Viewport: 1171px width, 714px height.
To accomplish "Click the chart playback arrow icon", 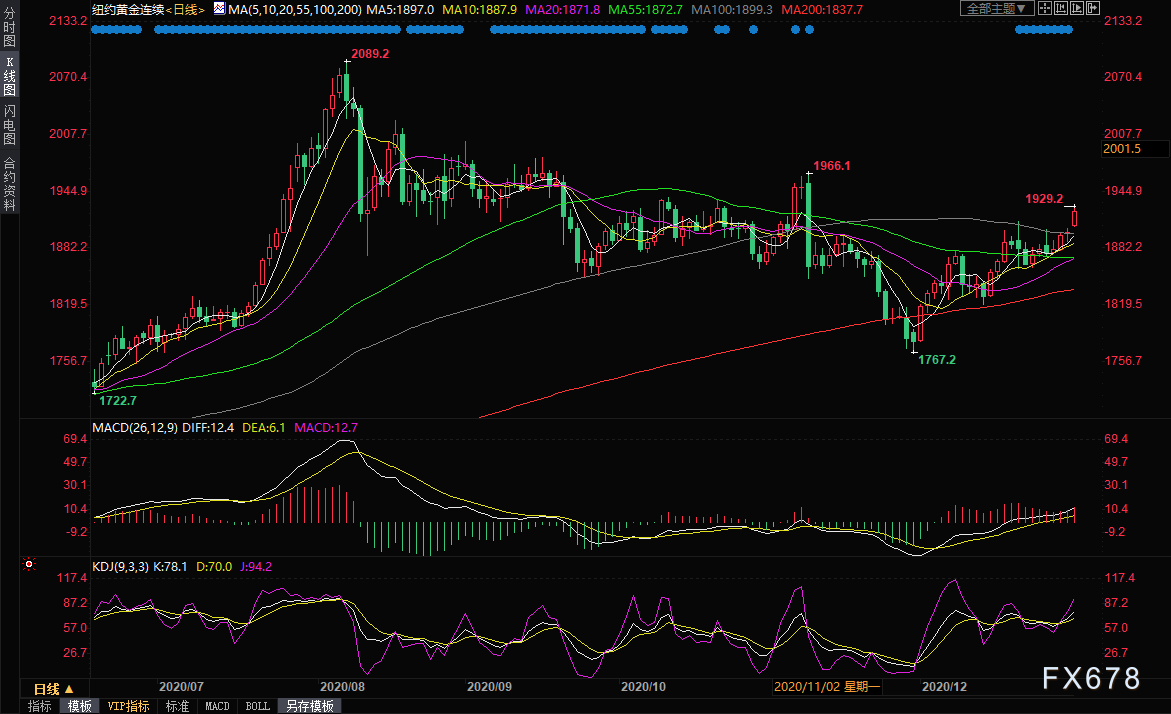I will (x=1076, y=8).
